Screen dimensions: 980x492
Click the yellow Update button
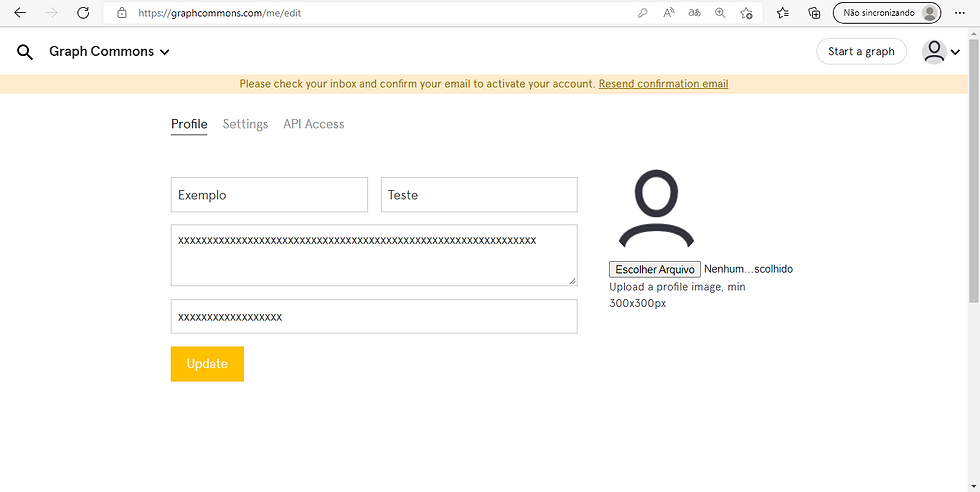[207, 364]
